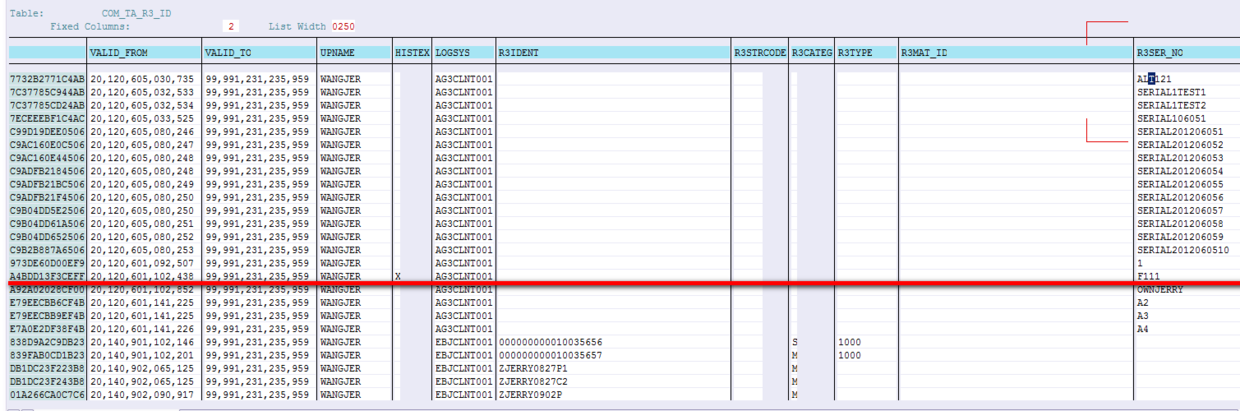Screen dimensions: 1240x411
Task: Click key cell 838D9A2C9DB23
Action: pyautogui.click(x=47, y=342)
